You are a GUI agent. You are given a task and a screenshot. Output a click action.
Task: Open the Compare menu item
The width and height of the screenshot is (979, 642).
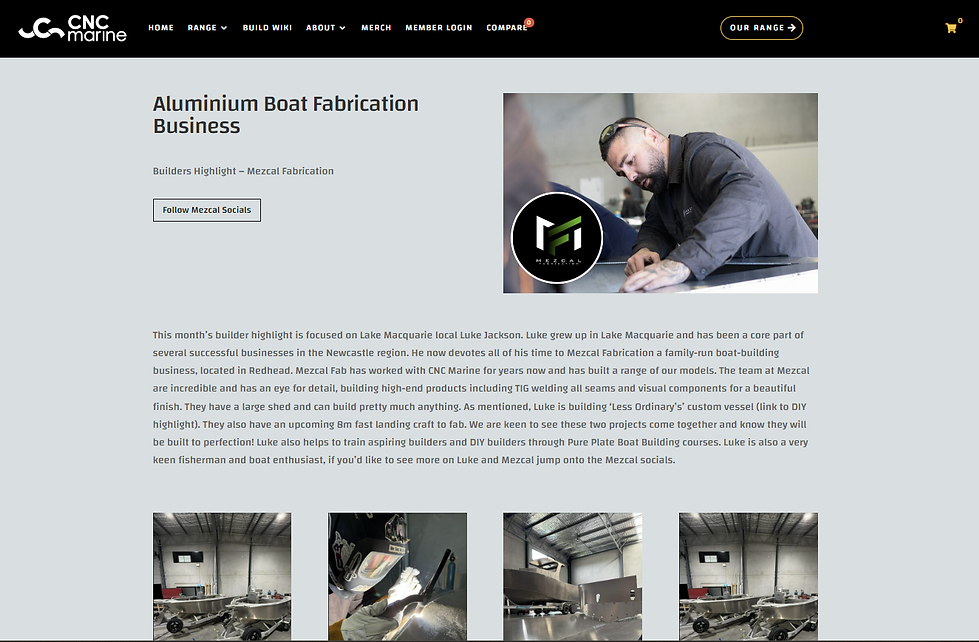coord(506,27)
